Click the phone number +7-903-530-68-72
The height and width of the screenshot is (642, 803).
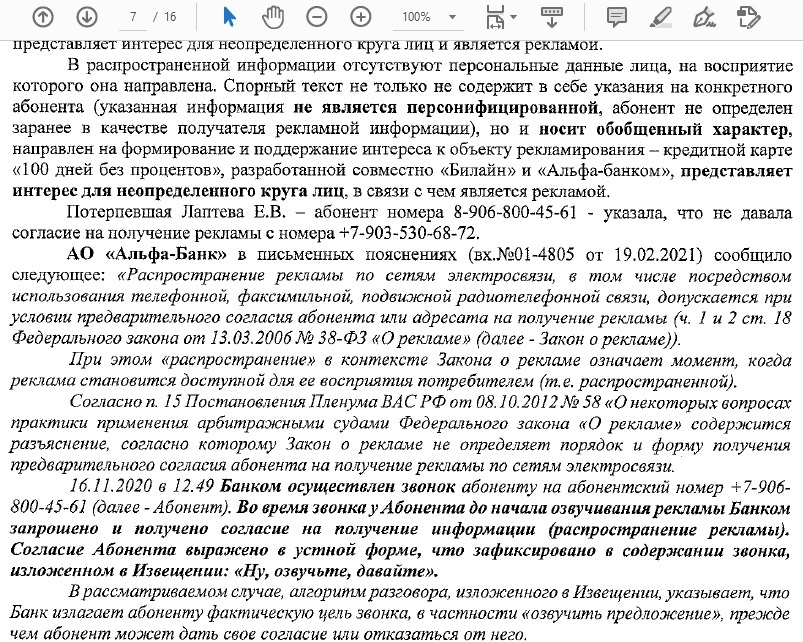tap(398, 232)
